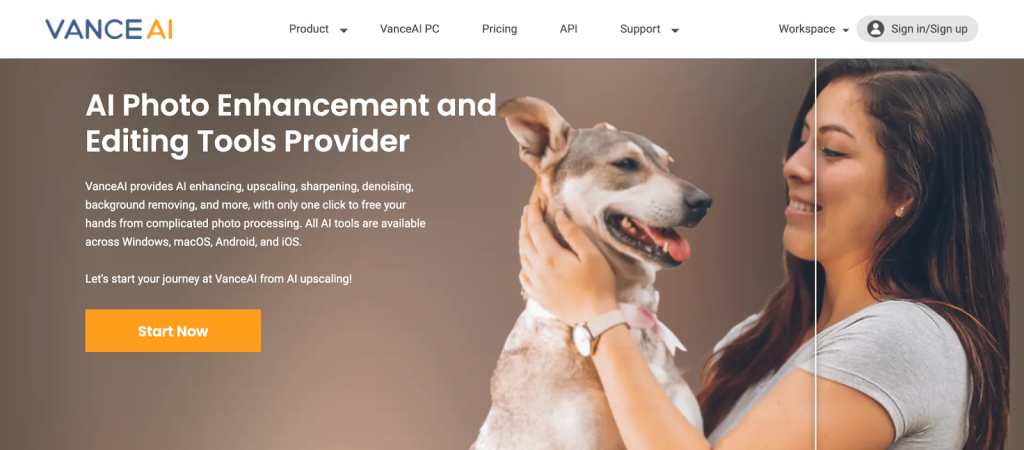Open the Pricing page
The width and height of the screenshot is (1024, 450).
(x=500, y=29)
